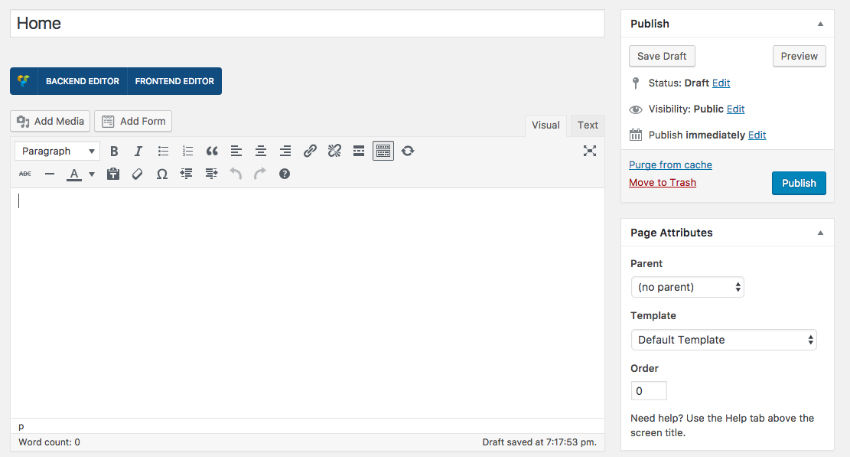Click the Word count: 0 text
This screenshot has height=457, width=850.
tap(49, 442)
